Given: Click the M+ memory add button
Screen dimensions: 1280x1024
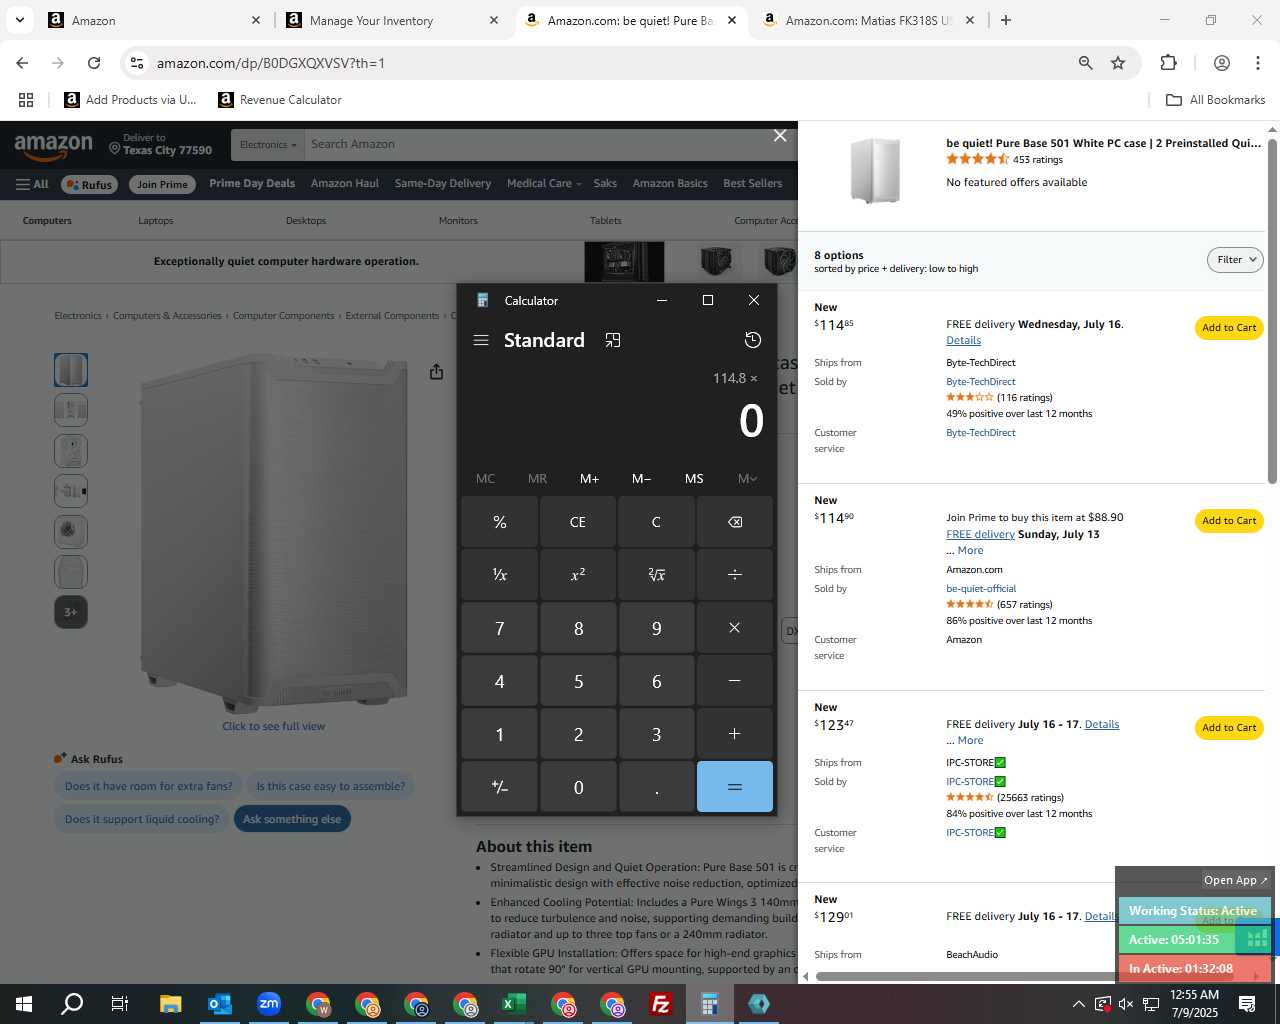Looking at the screenshot, I should tap(590, 479).
